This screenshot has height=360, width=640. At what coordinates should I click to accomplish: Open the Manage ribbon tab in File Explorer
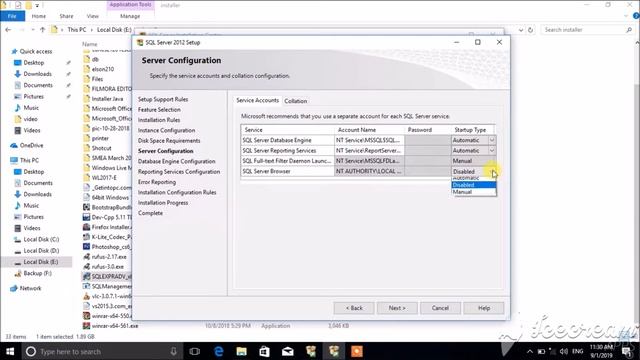pyautogui.click(x=130, y=16)
